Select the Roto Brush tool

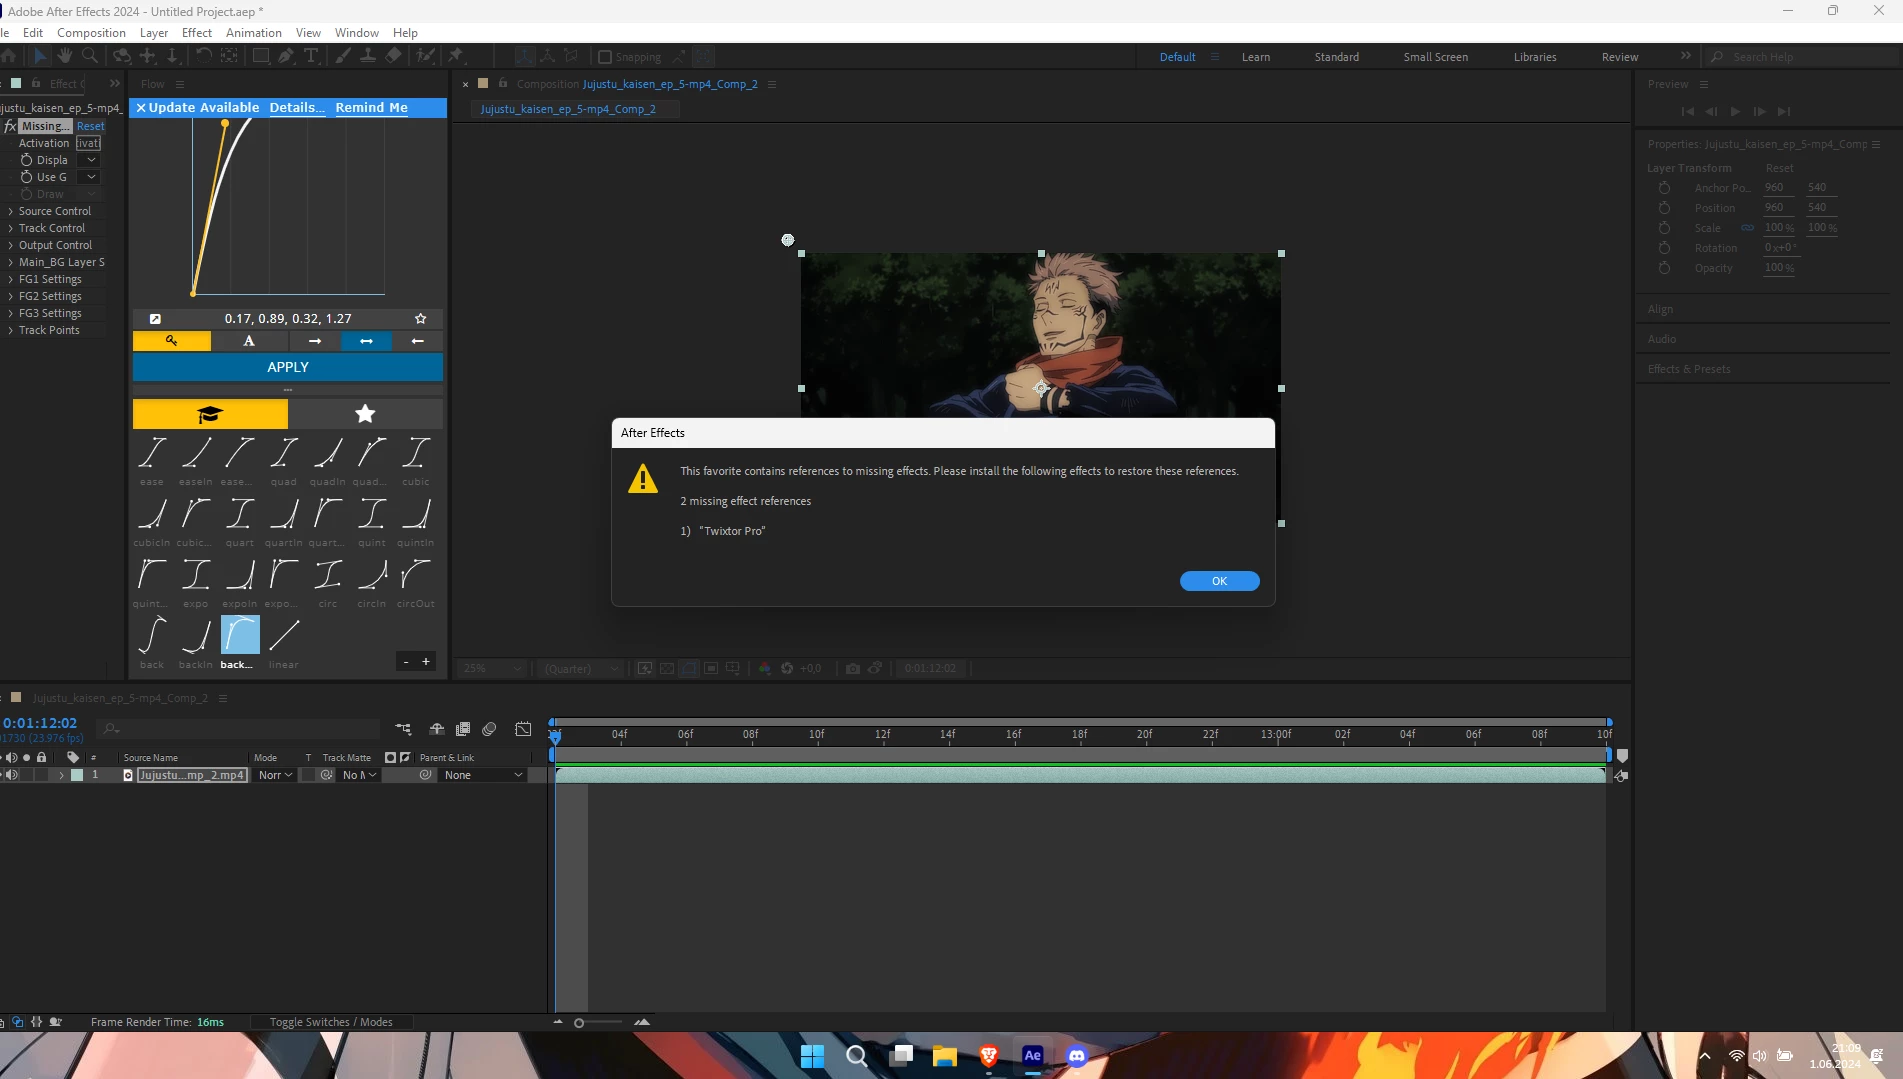426,56
